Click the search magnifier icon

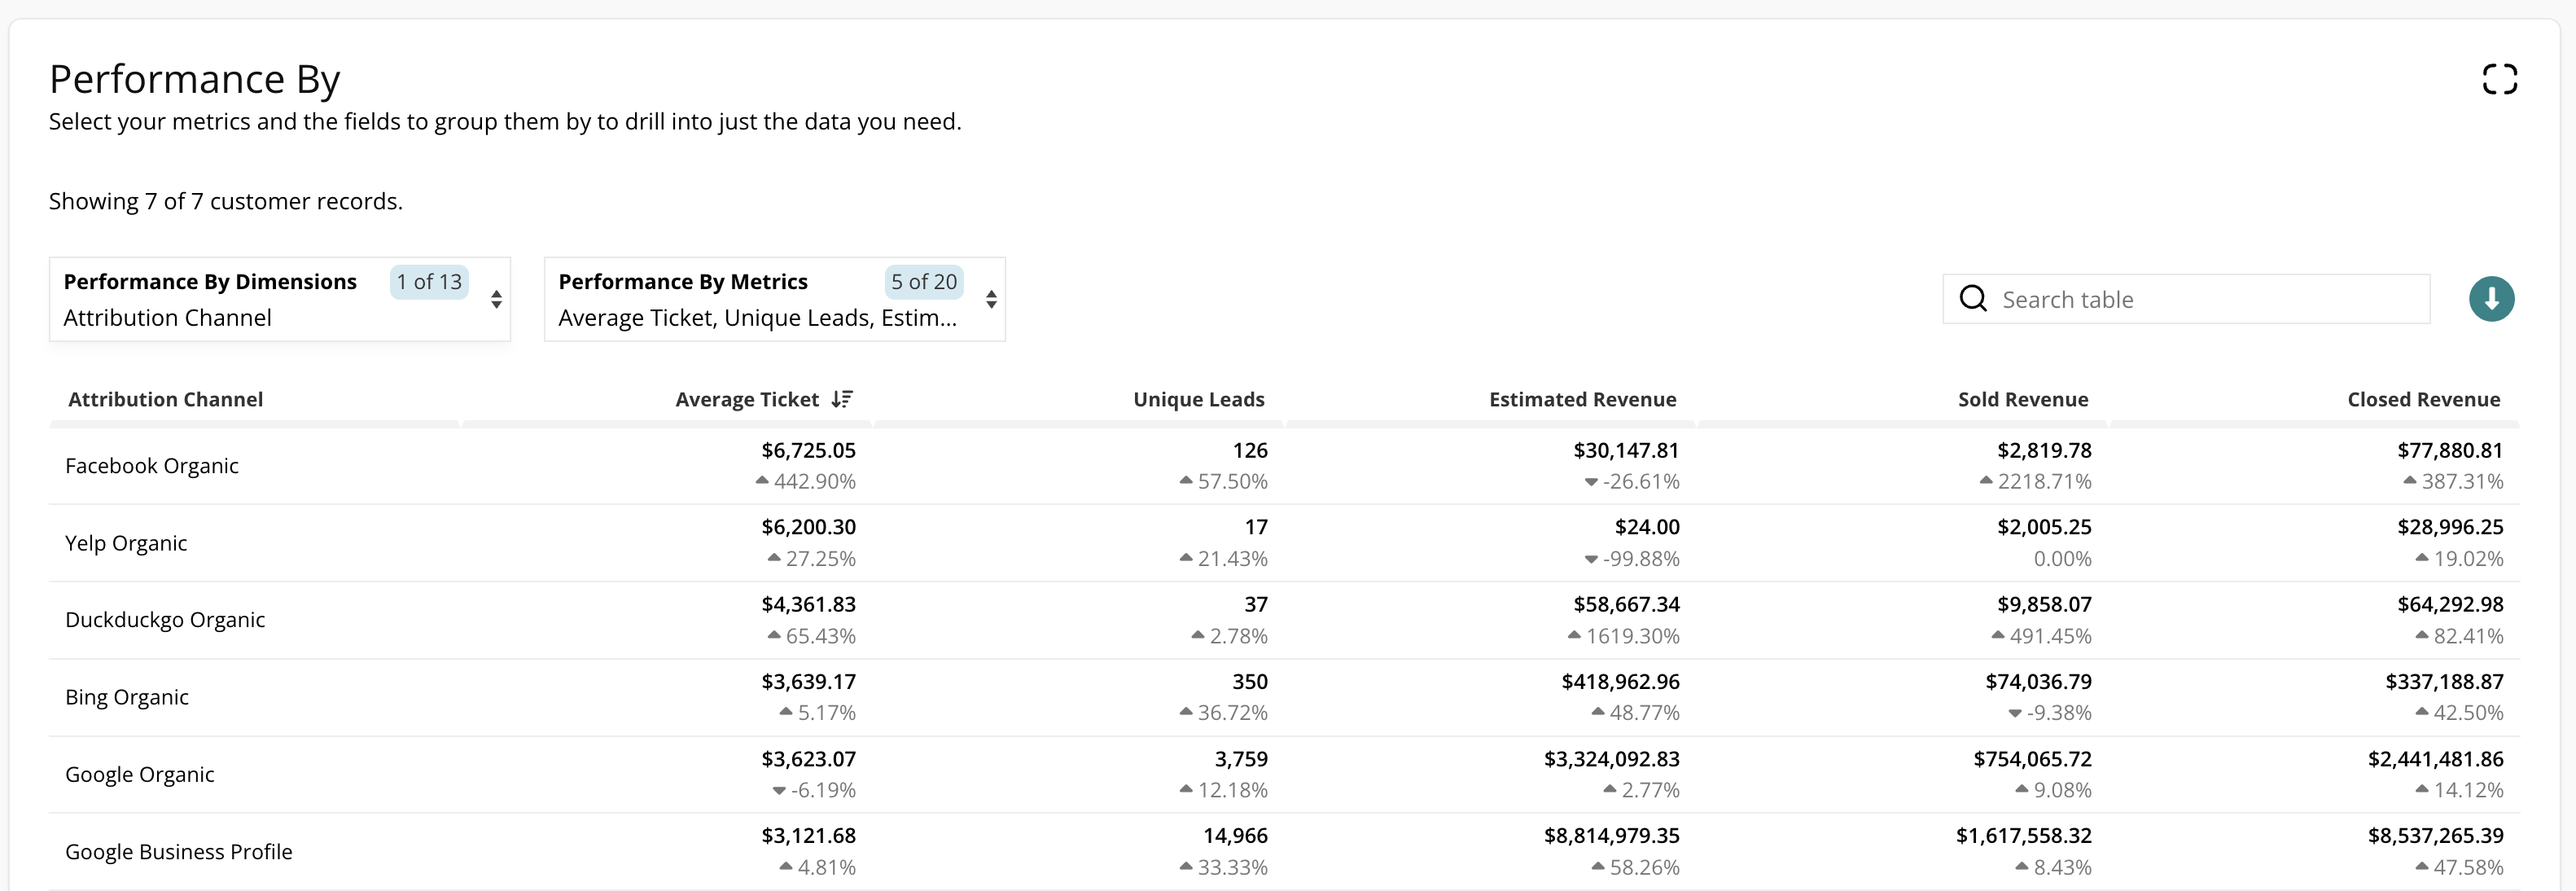(x=1972, y=299)
